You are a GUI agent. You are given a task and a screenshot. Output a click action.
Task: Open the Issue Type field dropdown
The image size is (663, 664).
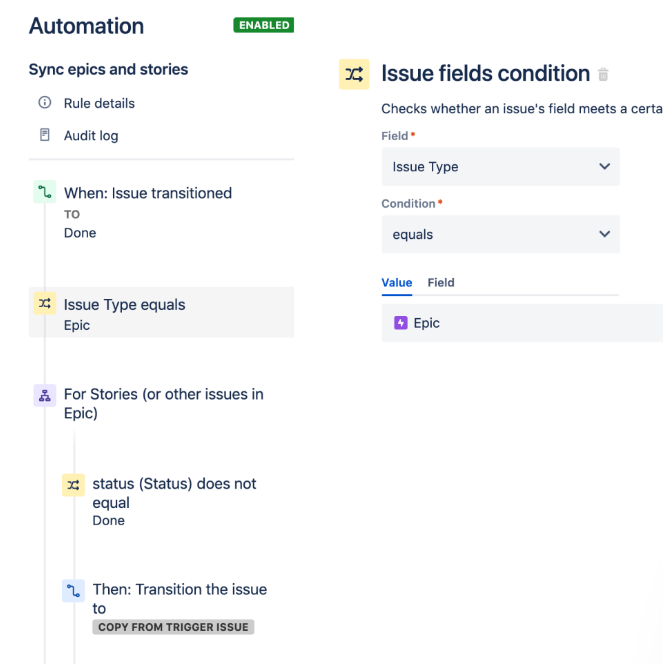click(500, 167)
